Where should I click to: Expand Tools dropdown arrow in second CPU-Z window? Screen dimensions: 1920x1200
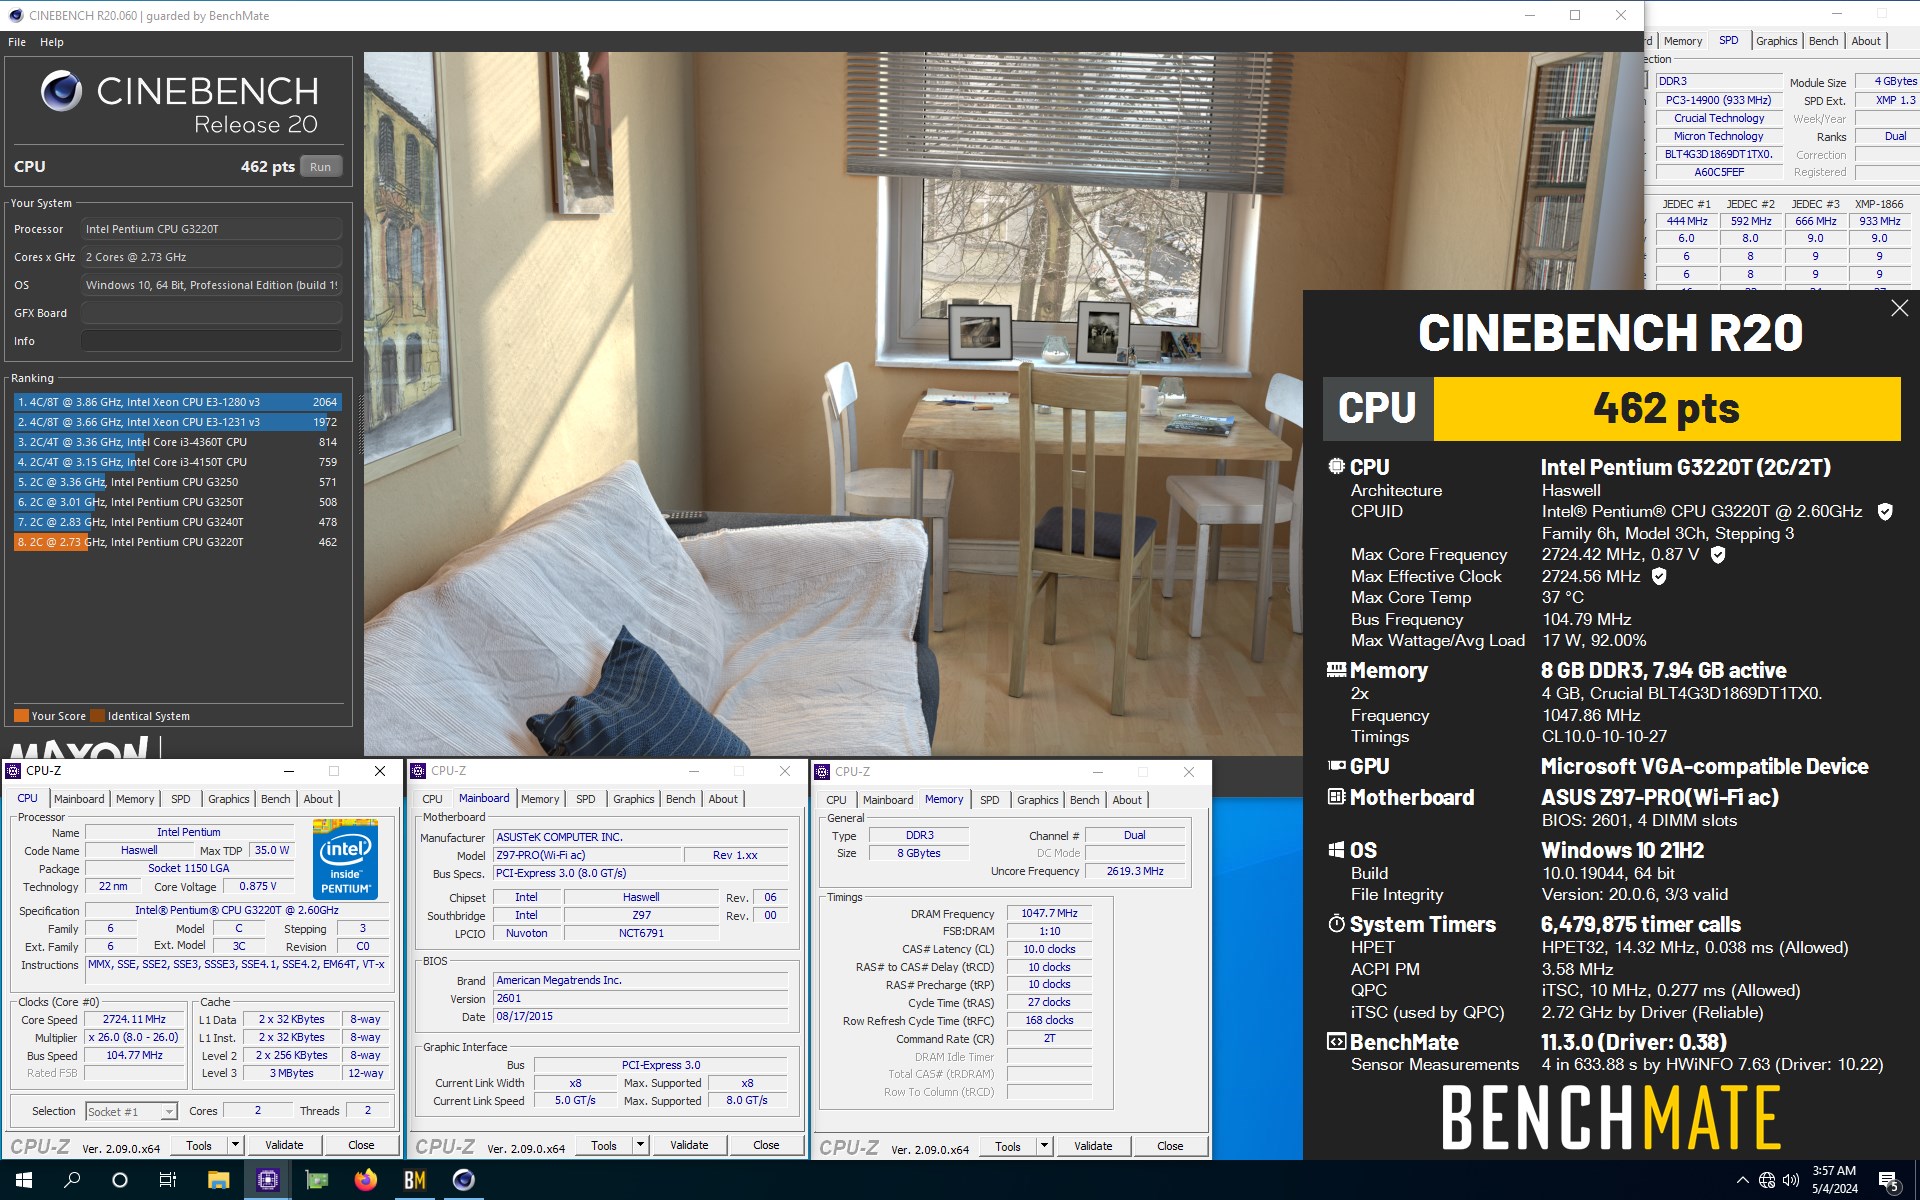(x=640, y=1145)
